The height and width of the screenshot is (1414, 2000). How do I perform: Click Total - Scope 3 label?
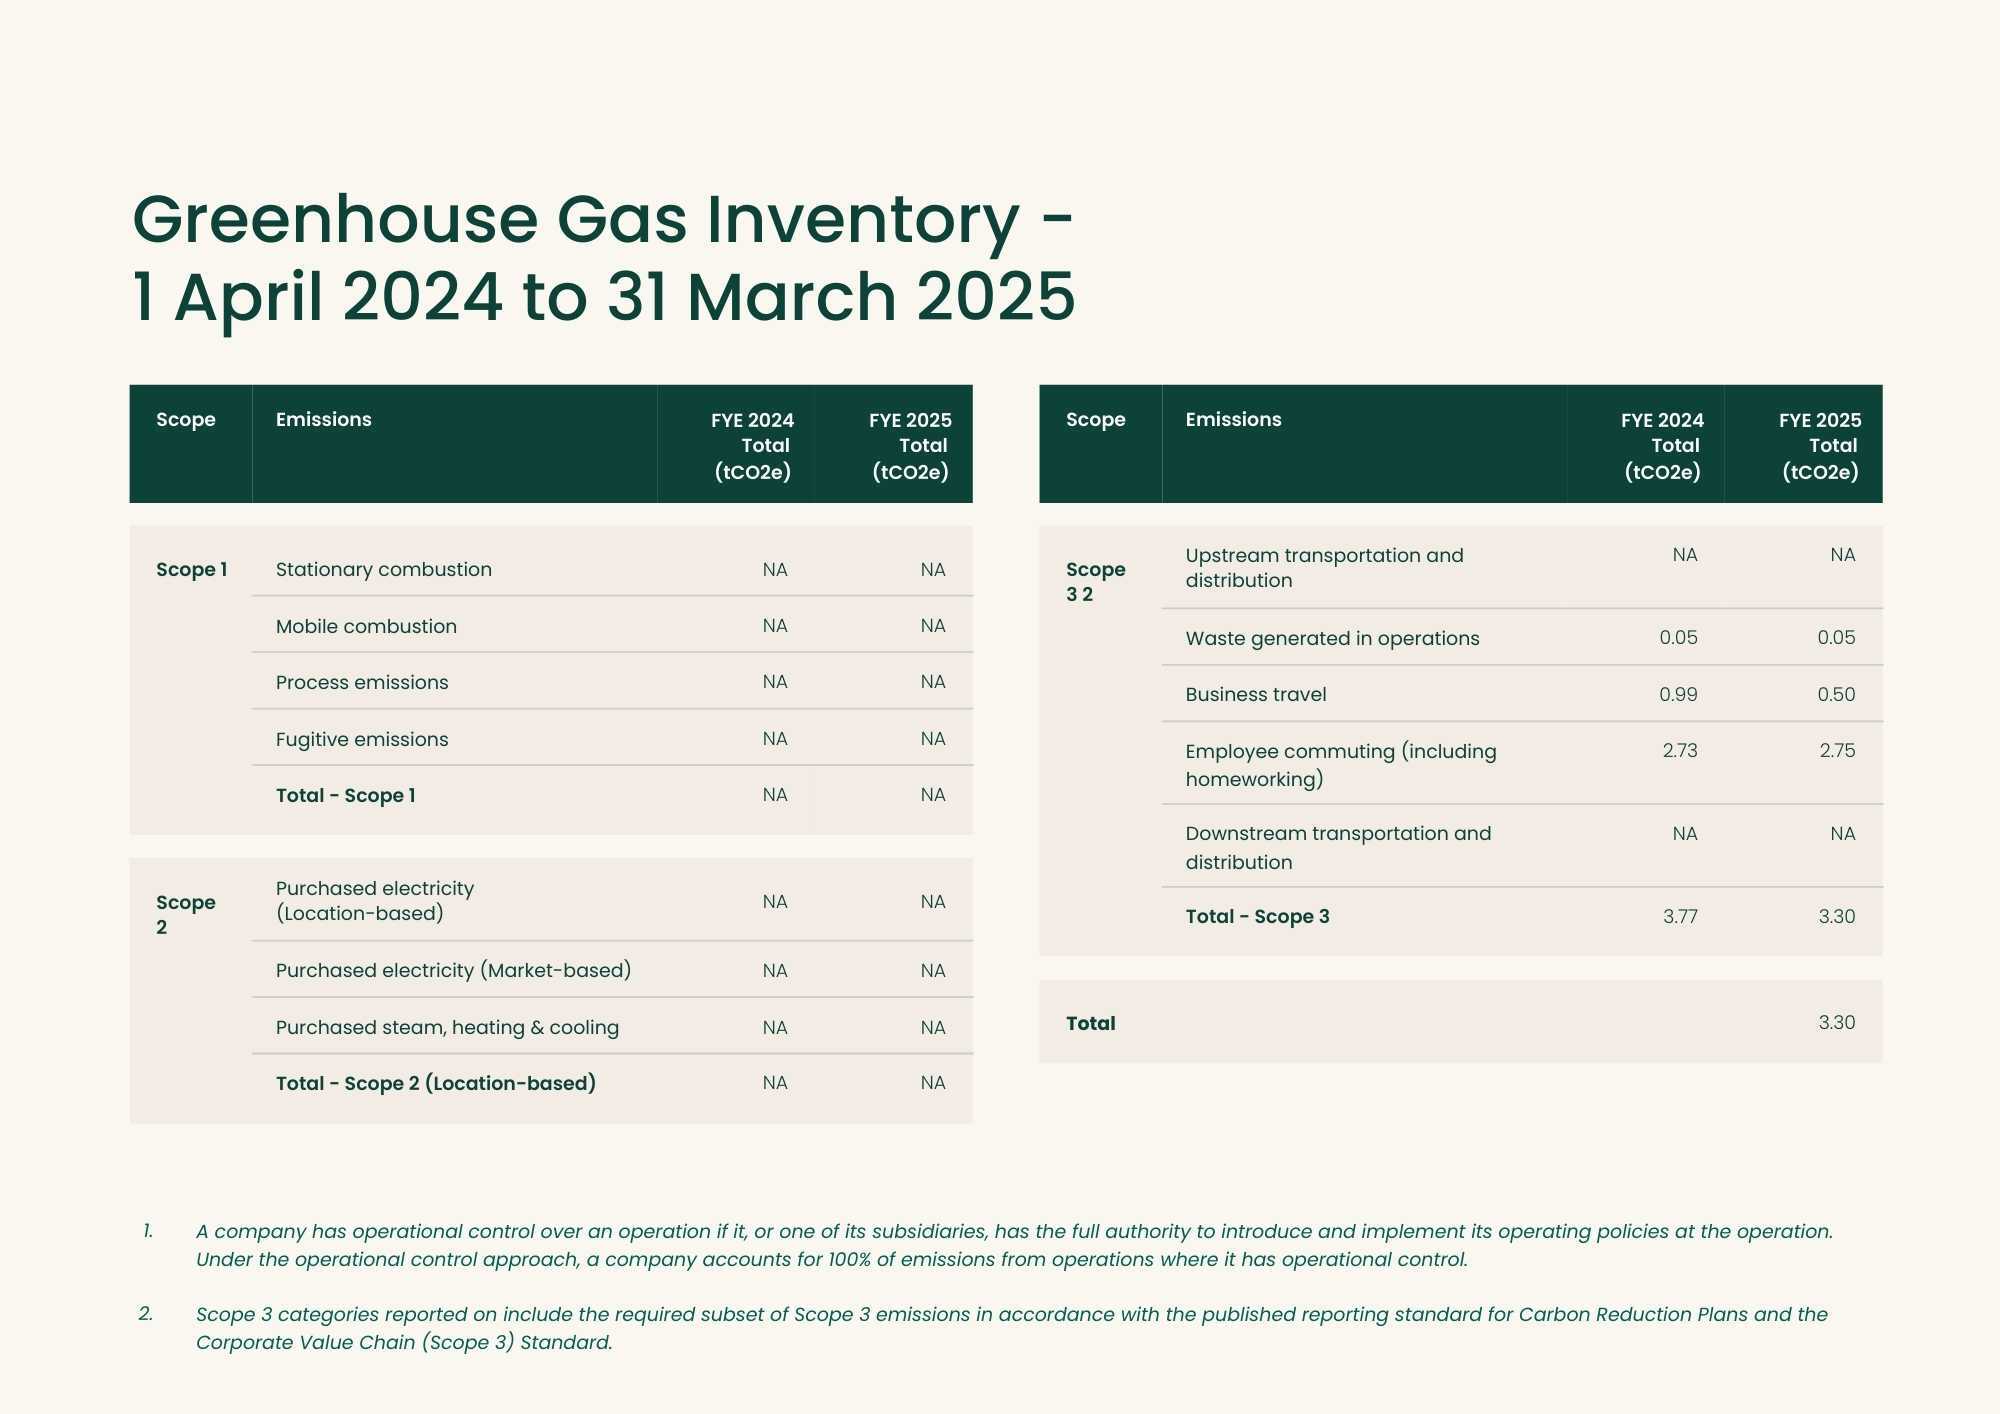(1257, 916)
